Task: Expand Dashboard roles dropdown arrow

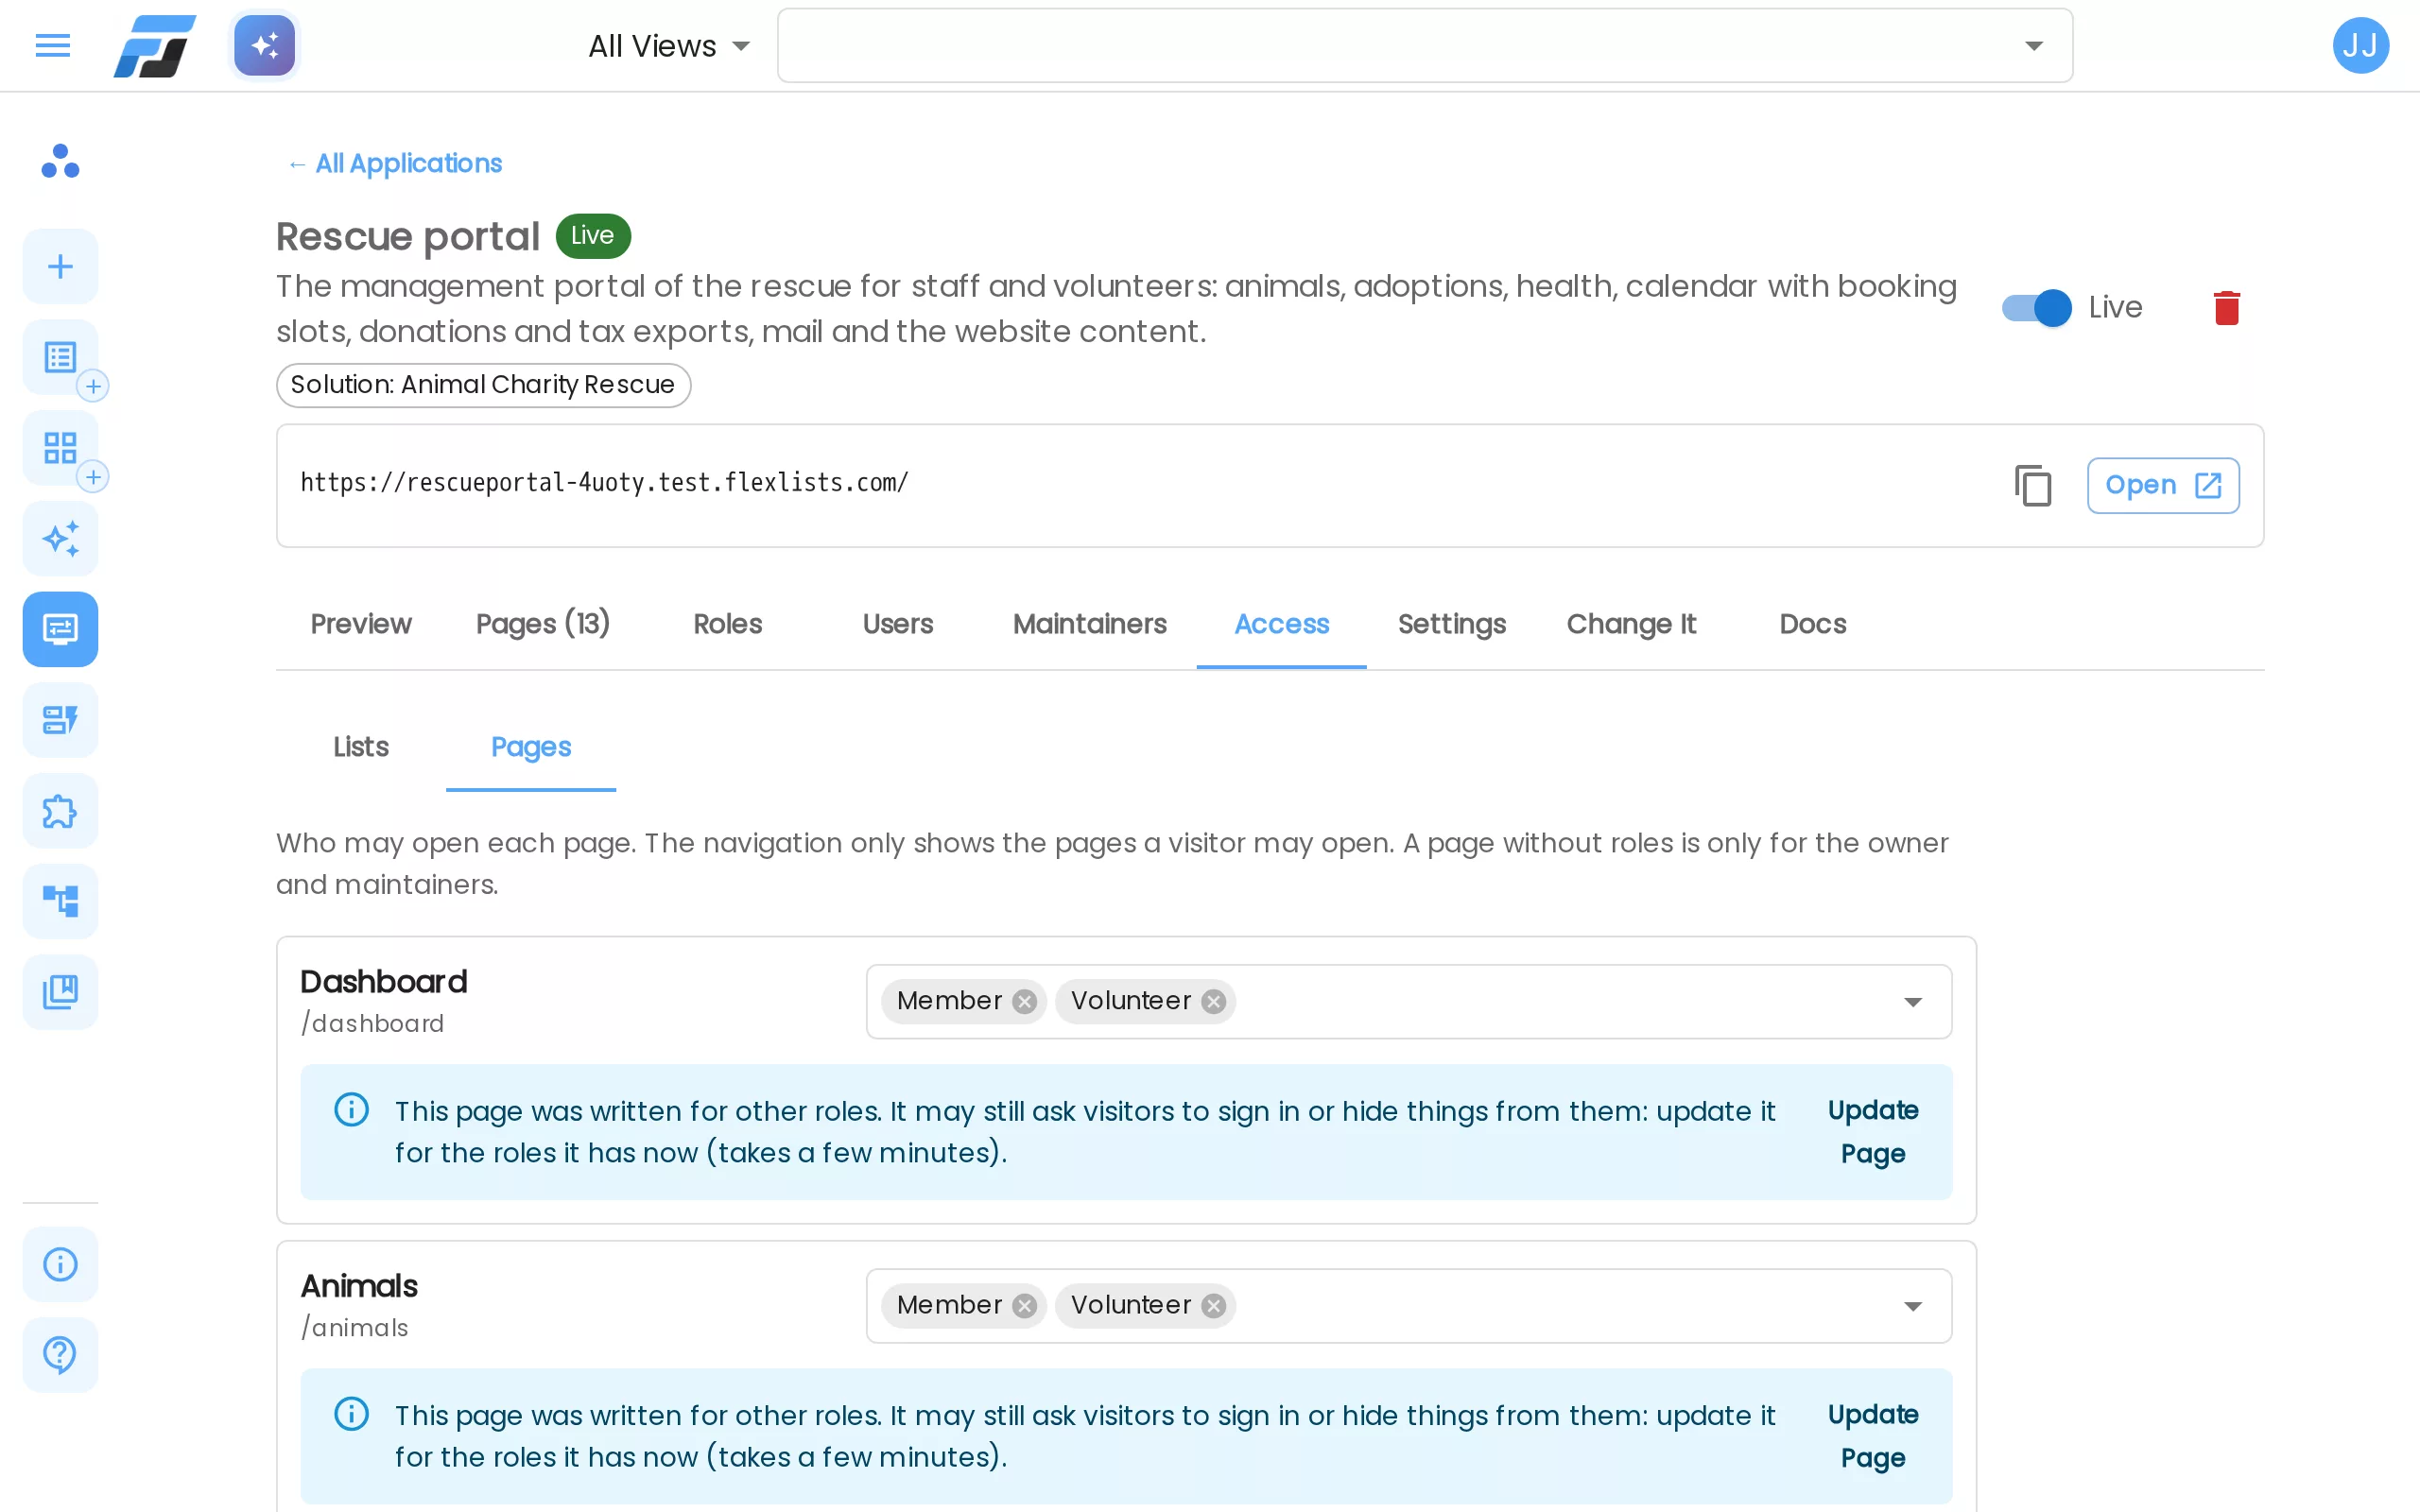Action: click(1913, 1002)
